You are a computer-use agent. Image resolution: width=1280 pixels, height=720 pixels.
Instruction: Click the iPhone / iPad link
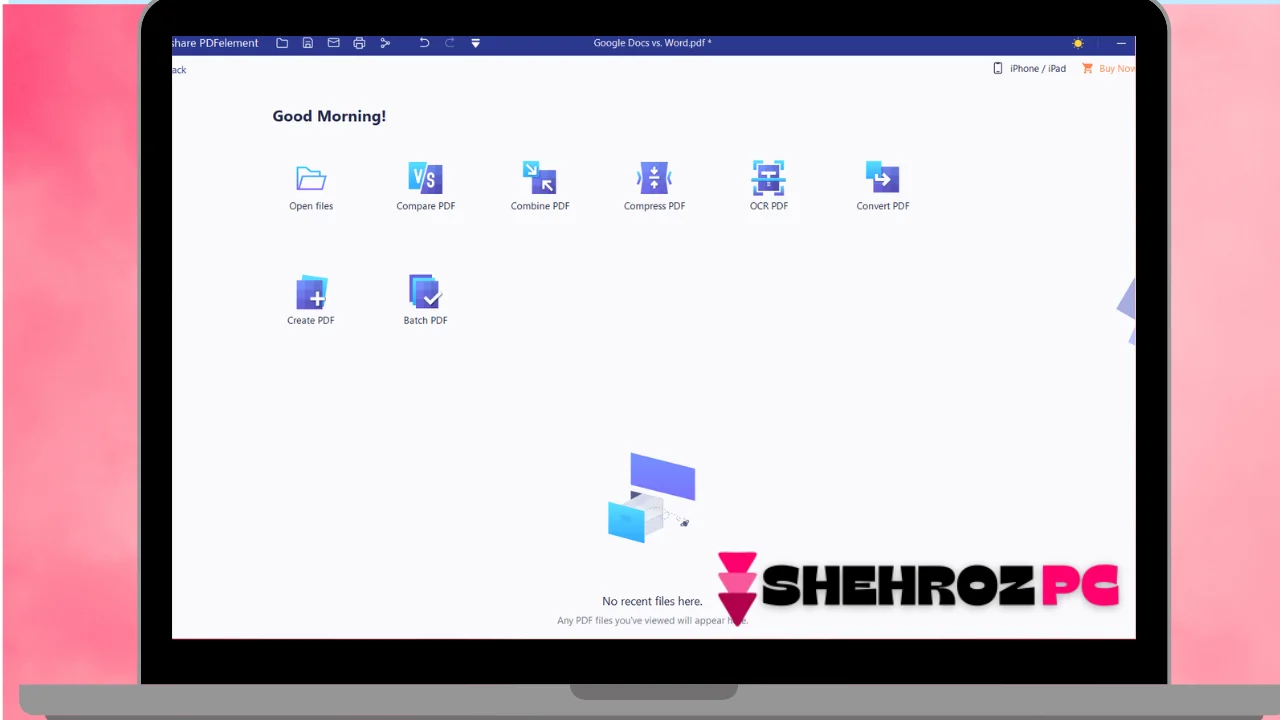(1029, 69)
